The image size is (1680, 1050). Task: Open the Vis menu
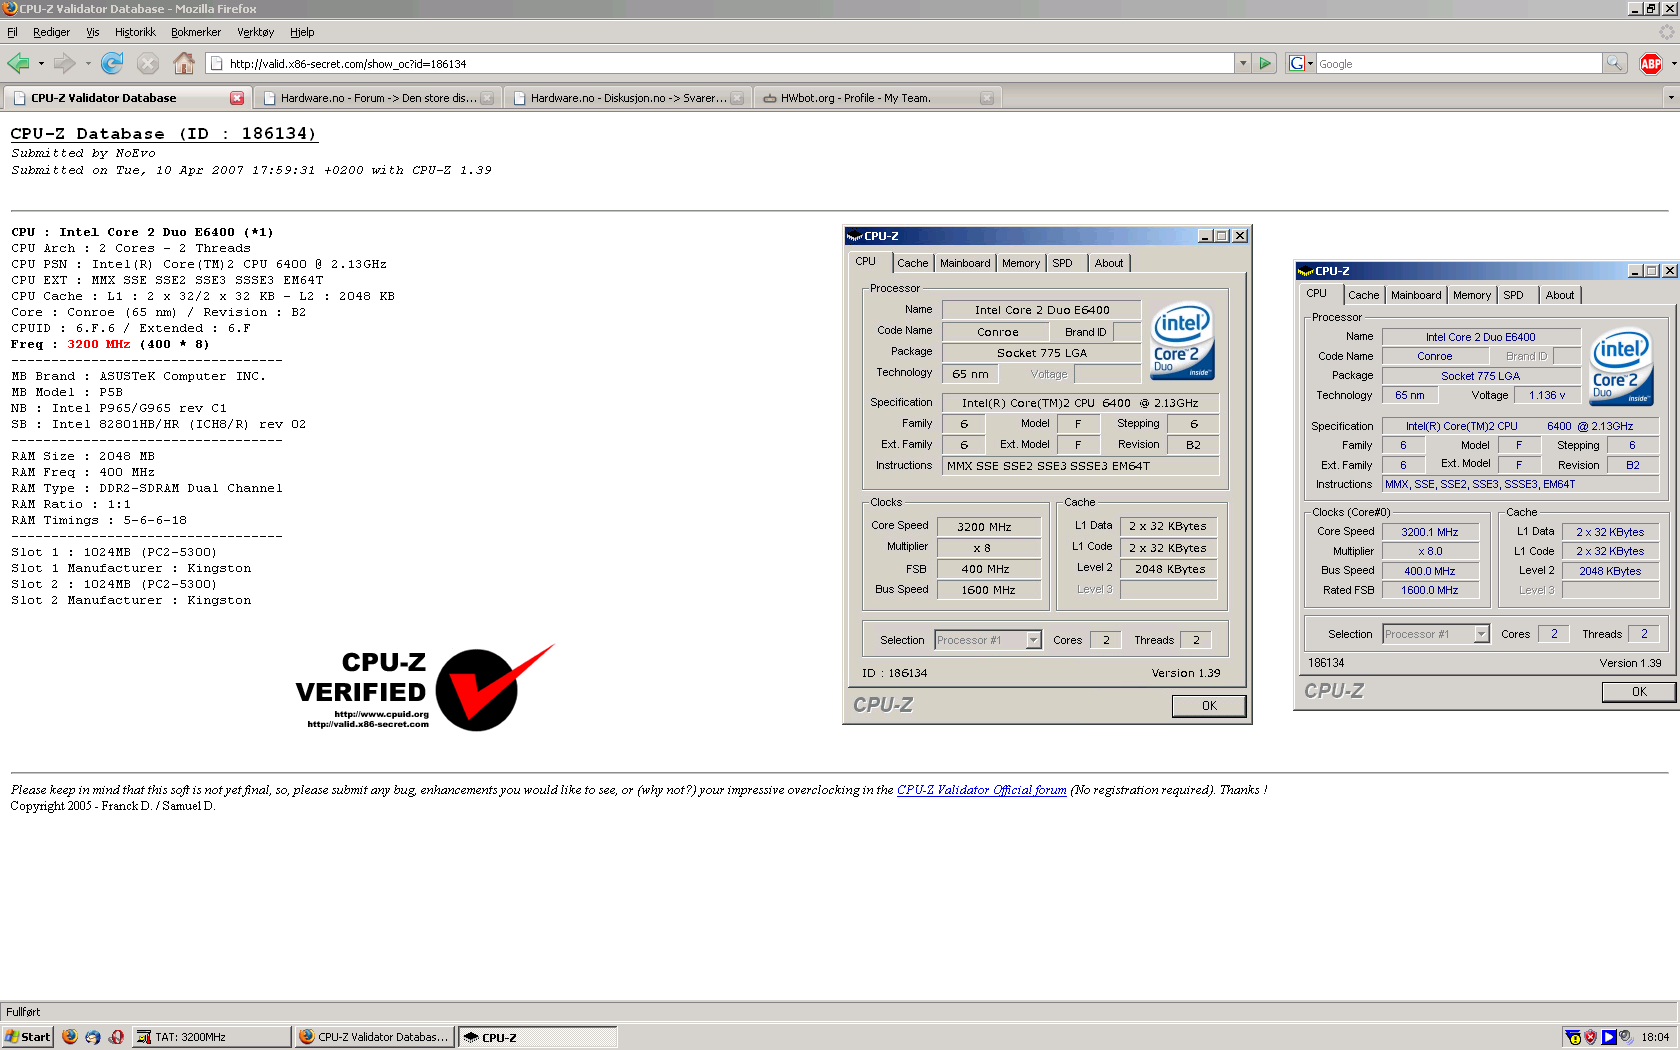click(x=92, y=32)
